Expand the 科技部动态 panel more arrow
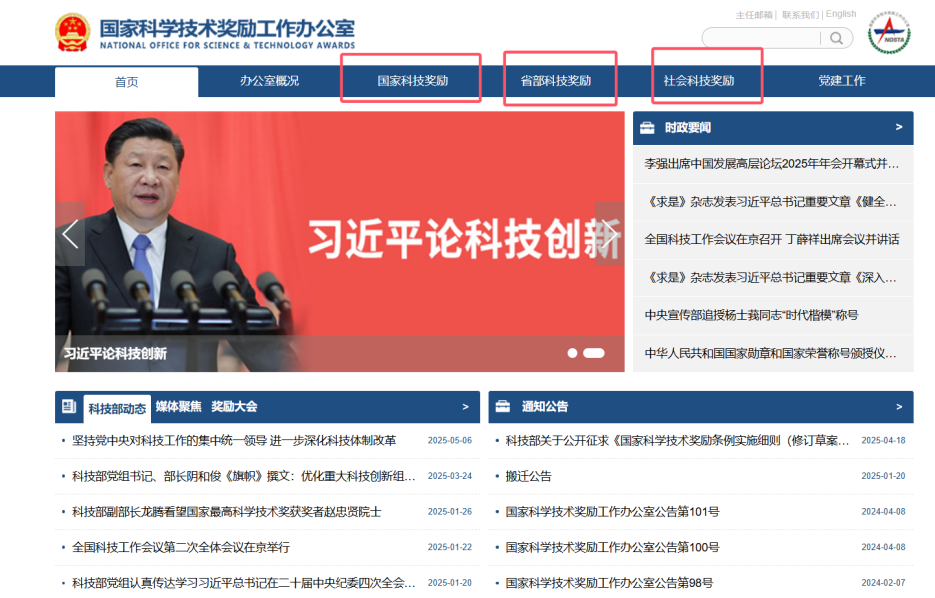Viewport: 935px width, 598px height. 465,407
